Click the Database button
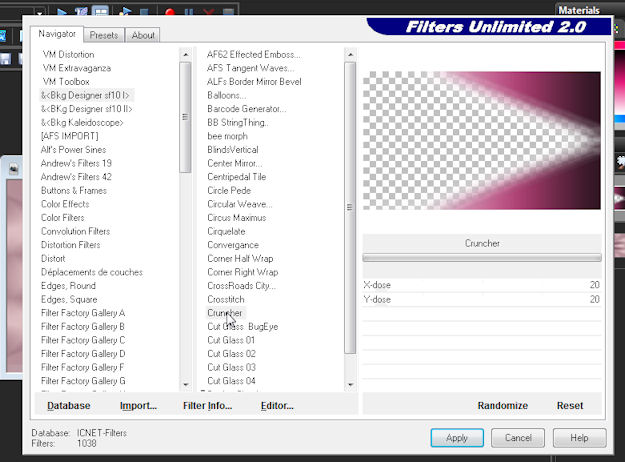The height and width of the screenshot is (462, 625). click(x=69, y=405)
